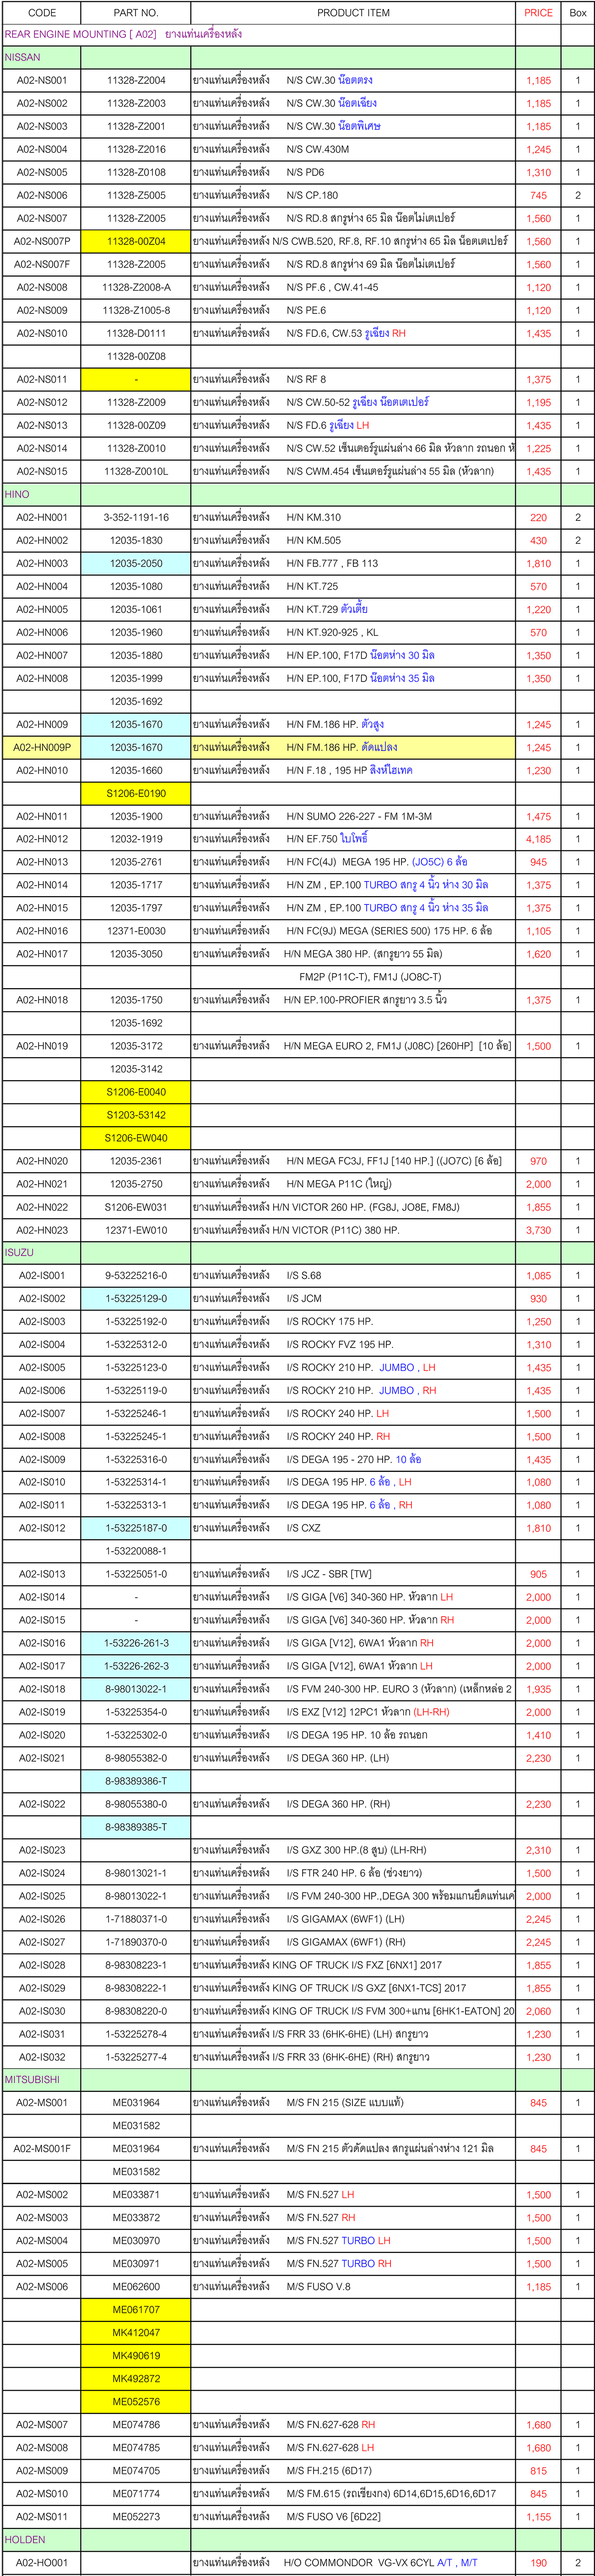Select part number ME052273
The height and width of the screenshot is (2576, 595).
coord(136,2516)
